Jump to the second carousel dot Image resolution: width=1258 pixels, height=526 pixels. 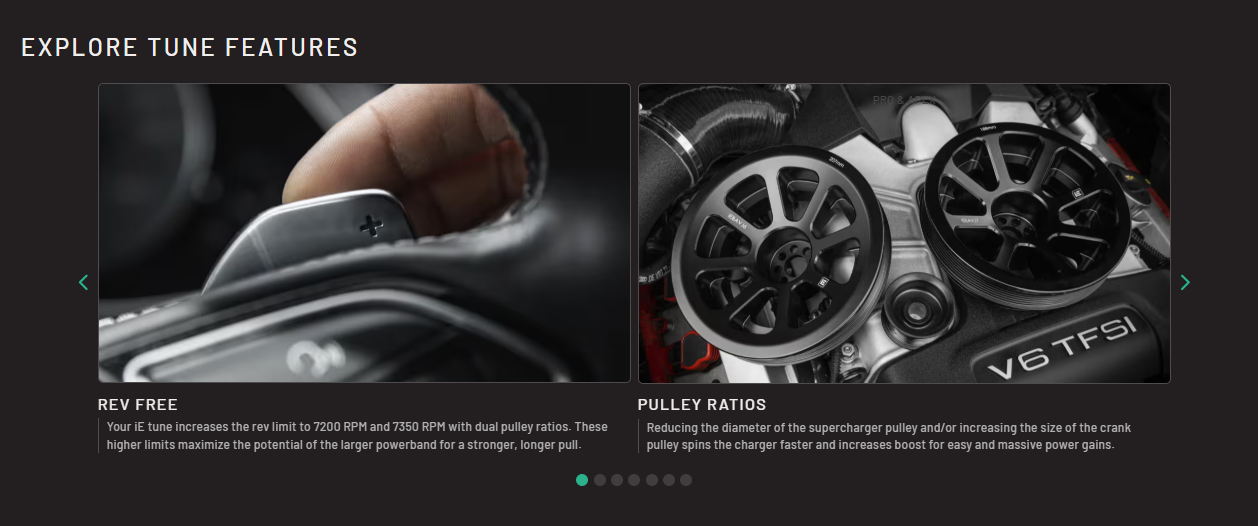600,480
